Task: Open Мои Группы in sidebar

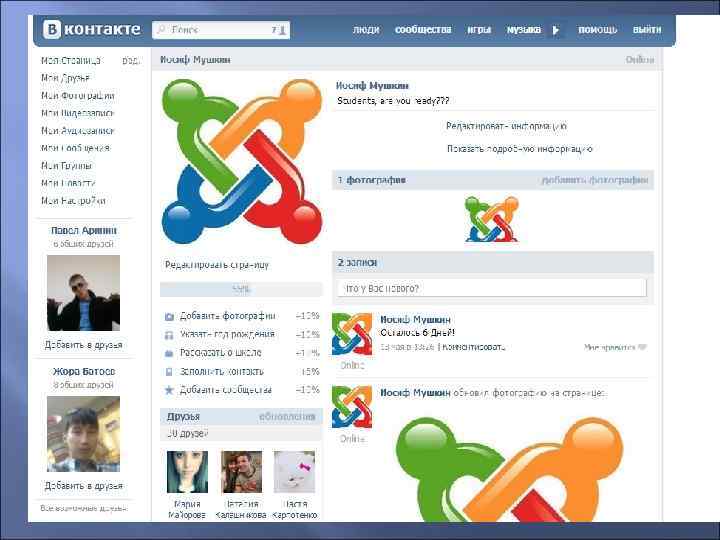Action: (66, 165)
